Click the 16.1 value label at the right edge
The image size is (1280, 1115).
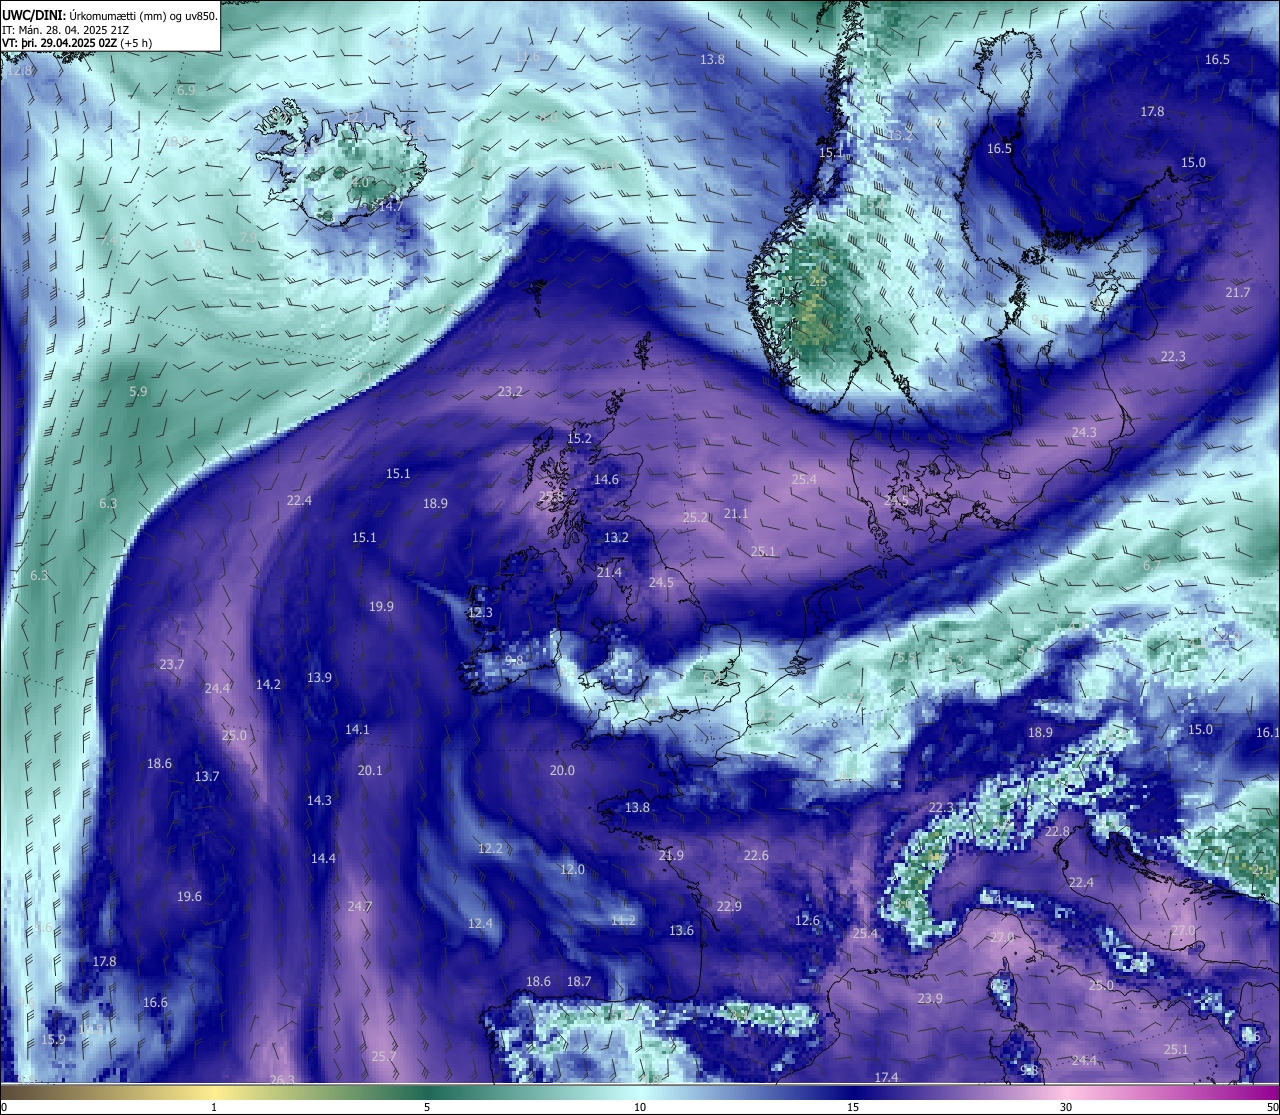[1267, 732]
